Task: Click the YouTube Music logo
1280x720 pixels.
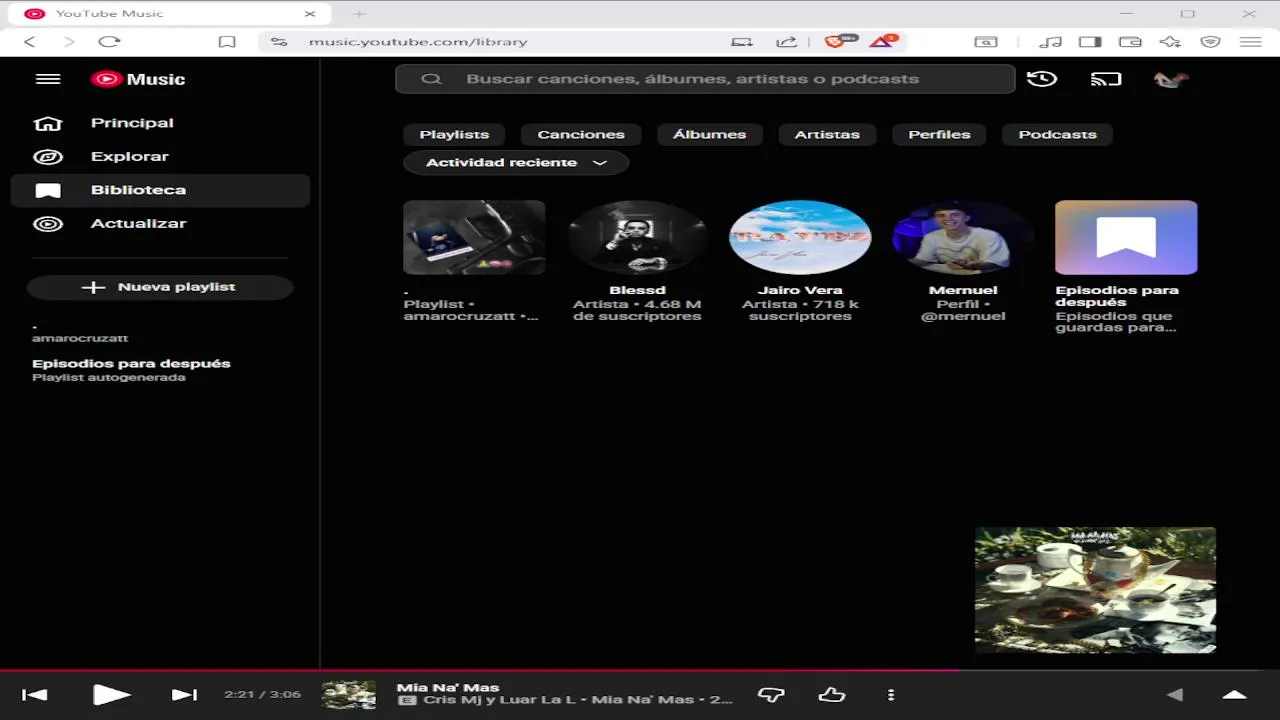Action: point(138,79)
